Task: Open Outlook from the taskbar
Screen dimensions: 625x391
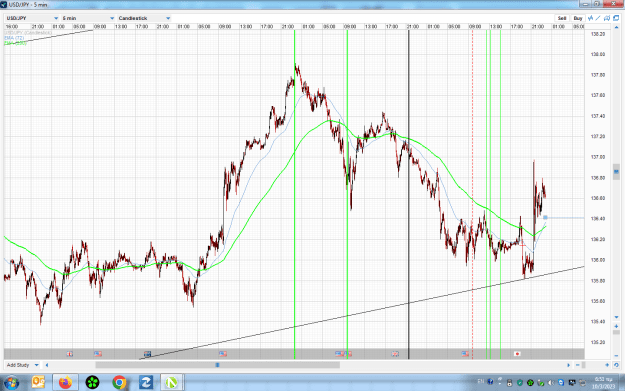Action: pyautogui.click(x=38, y=382)
